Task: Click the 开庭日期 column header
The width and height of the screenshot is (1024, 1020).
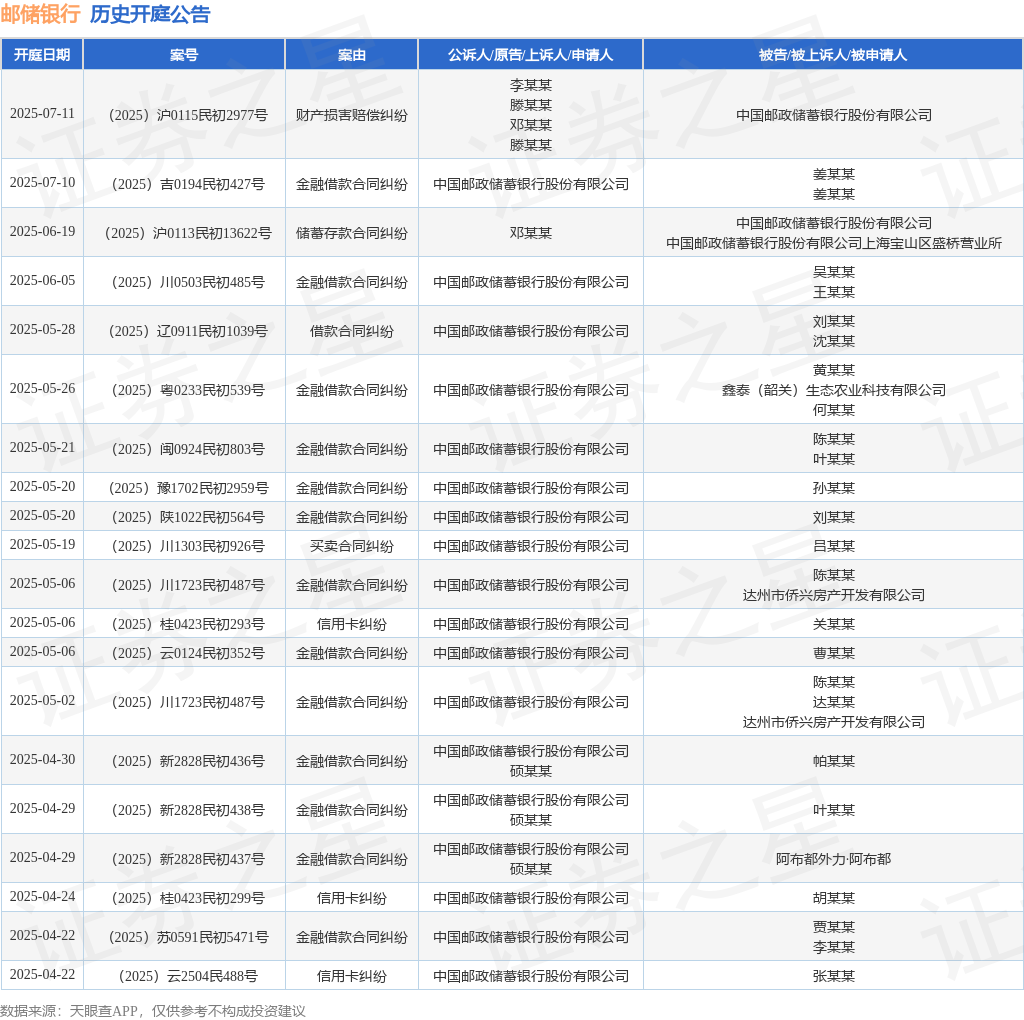Action: [42, 55]
